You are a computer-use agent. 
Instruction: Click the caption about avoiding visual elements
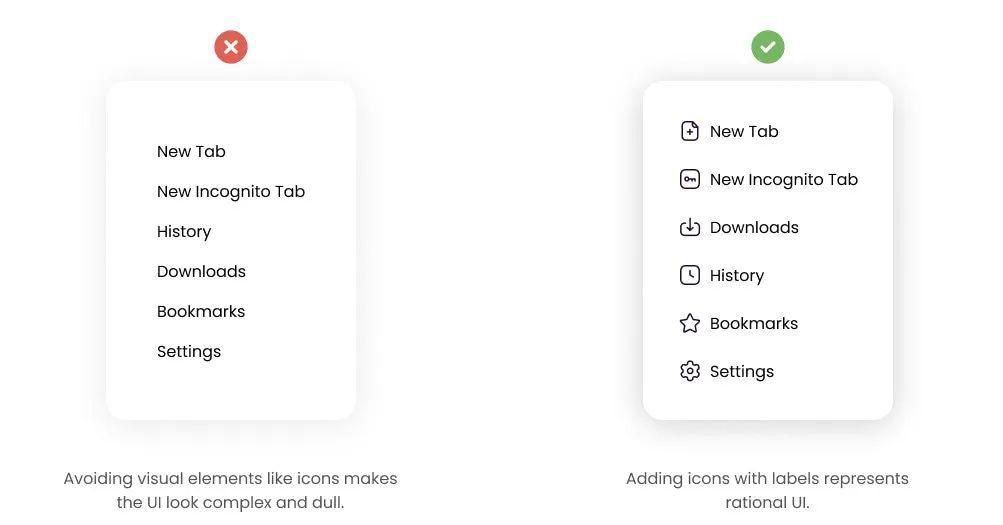(x=230, y=490)
